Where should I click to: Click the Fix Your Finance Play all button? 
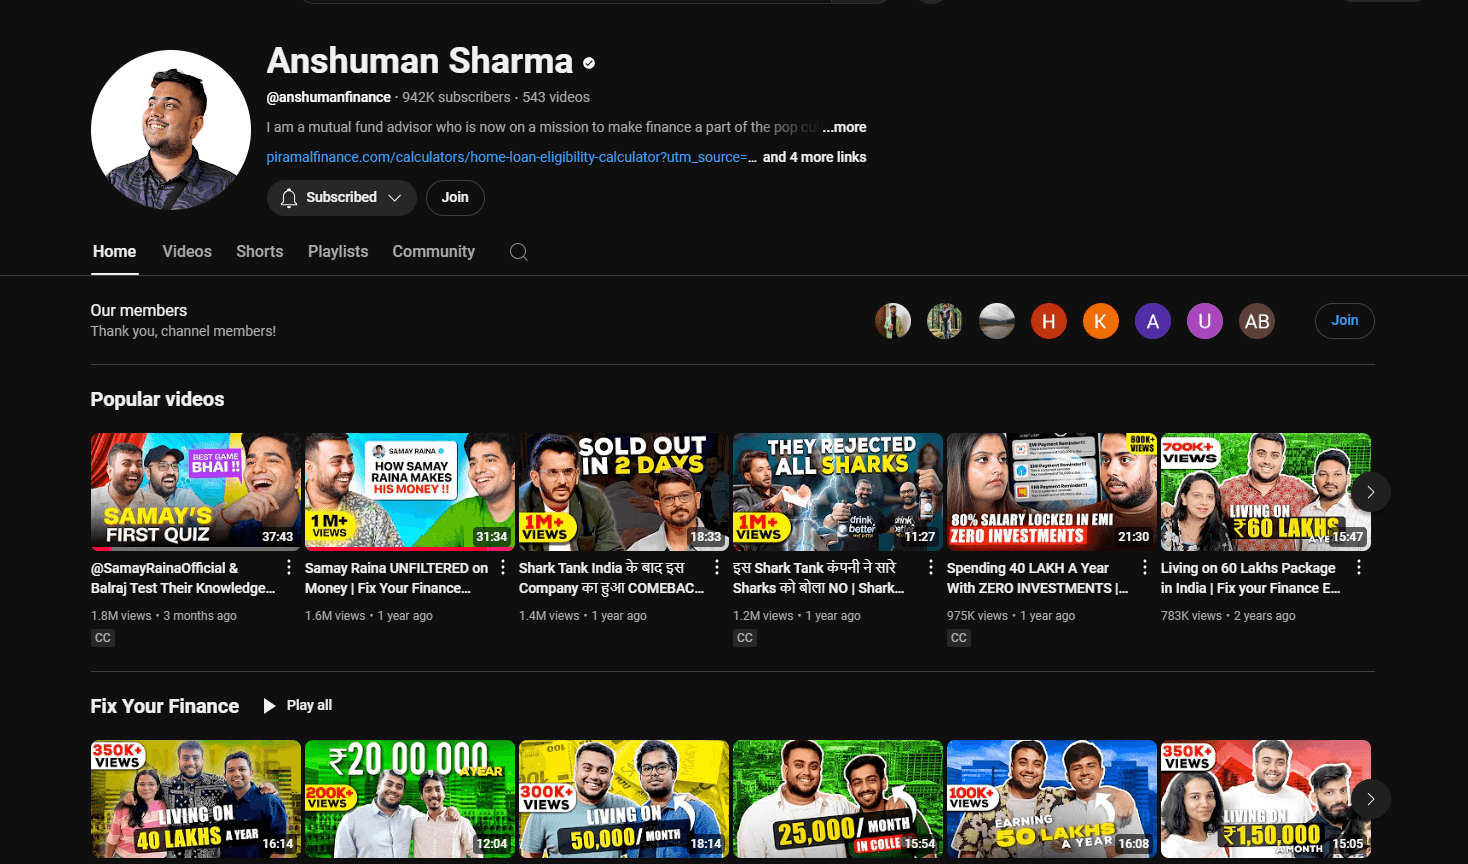tap(298, 706)
